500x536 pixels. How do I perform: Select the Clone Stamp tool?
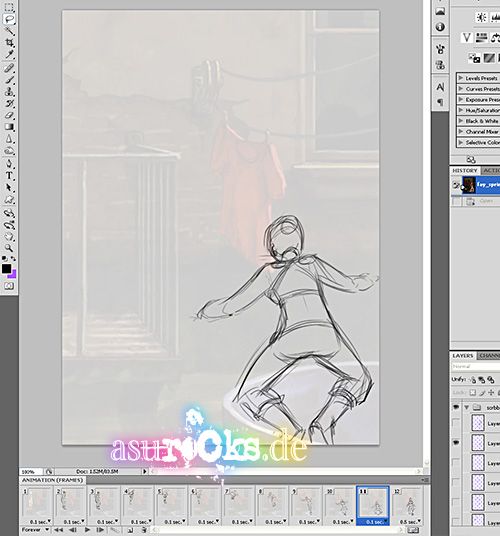coord(9,92)
